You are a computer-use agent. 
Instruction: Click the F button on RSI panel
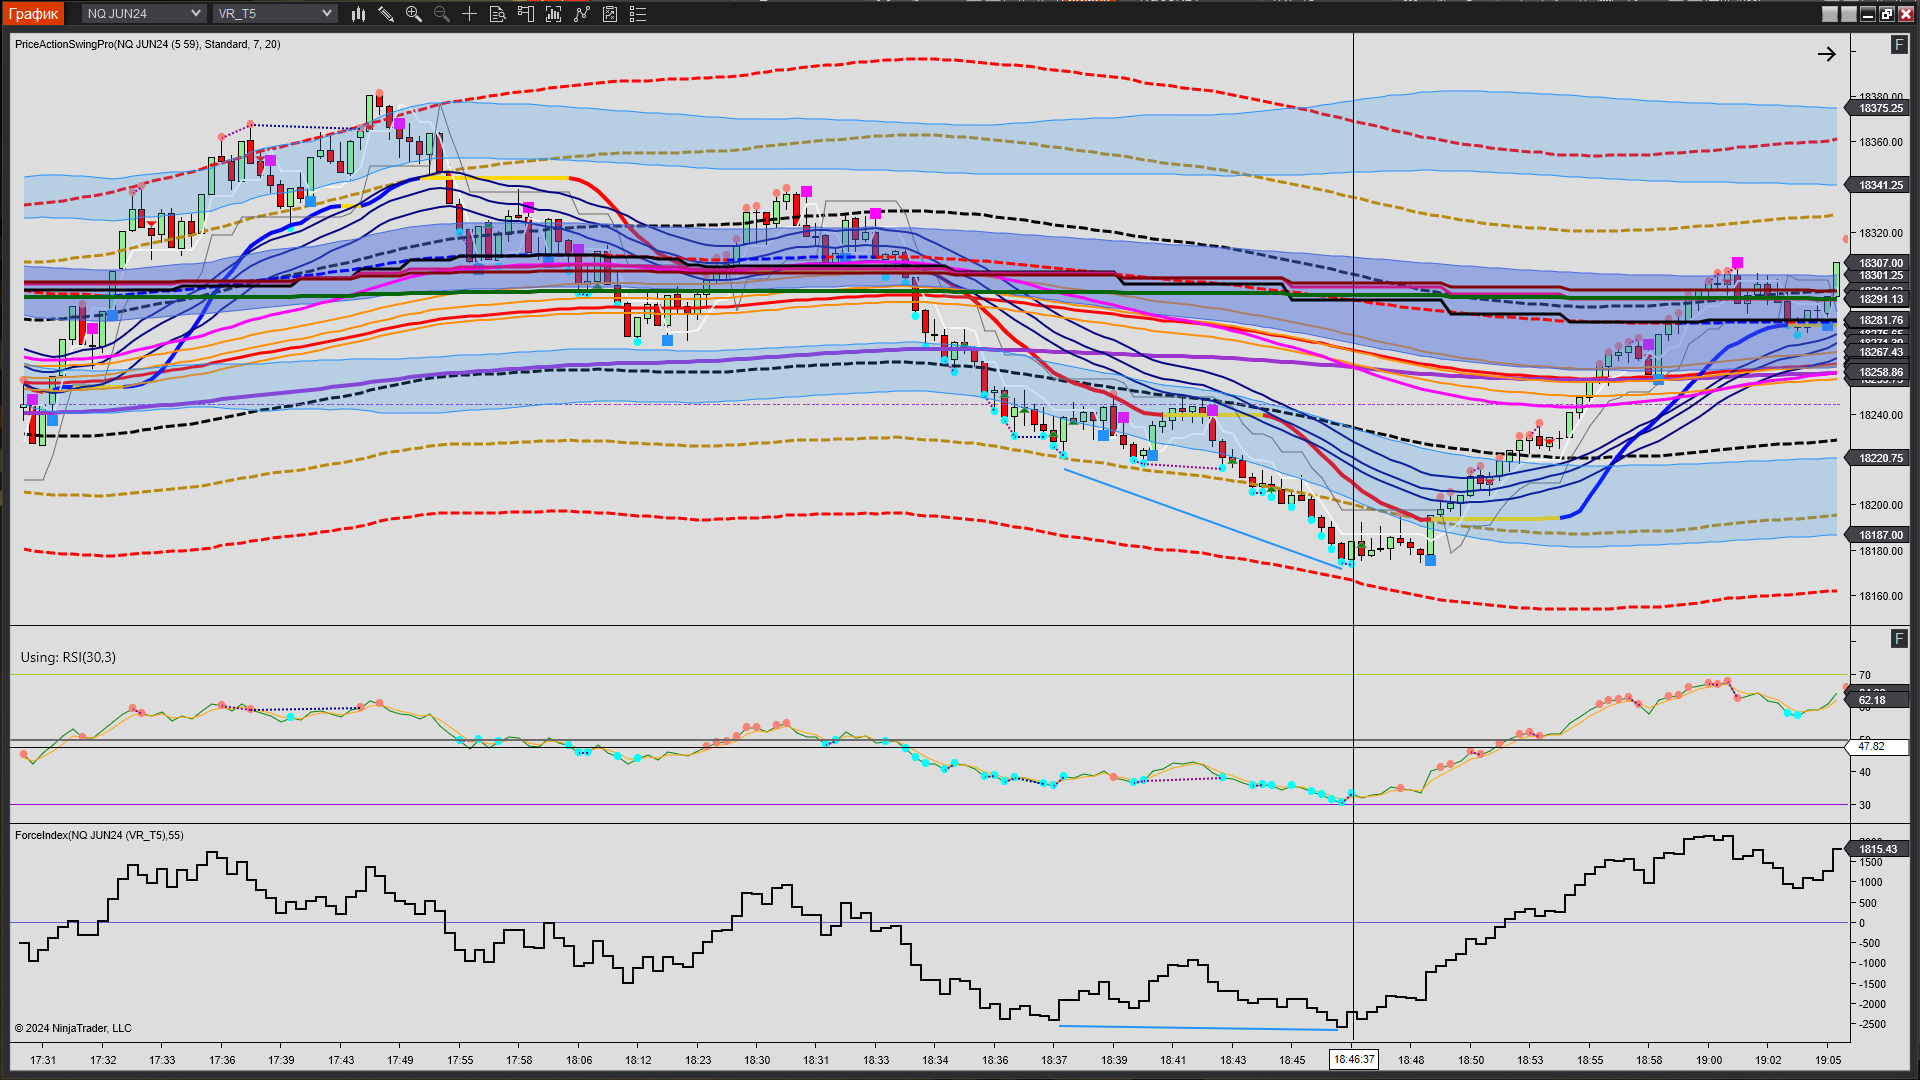1899,639
